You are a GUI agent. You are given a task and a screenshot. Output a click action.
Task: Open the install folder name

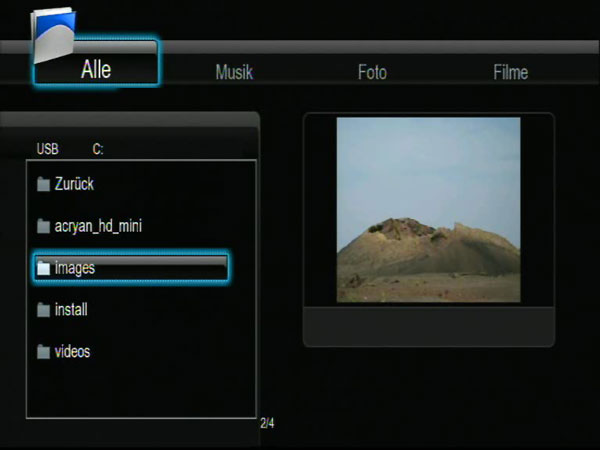(71, 310)
